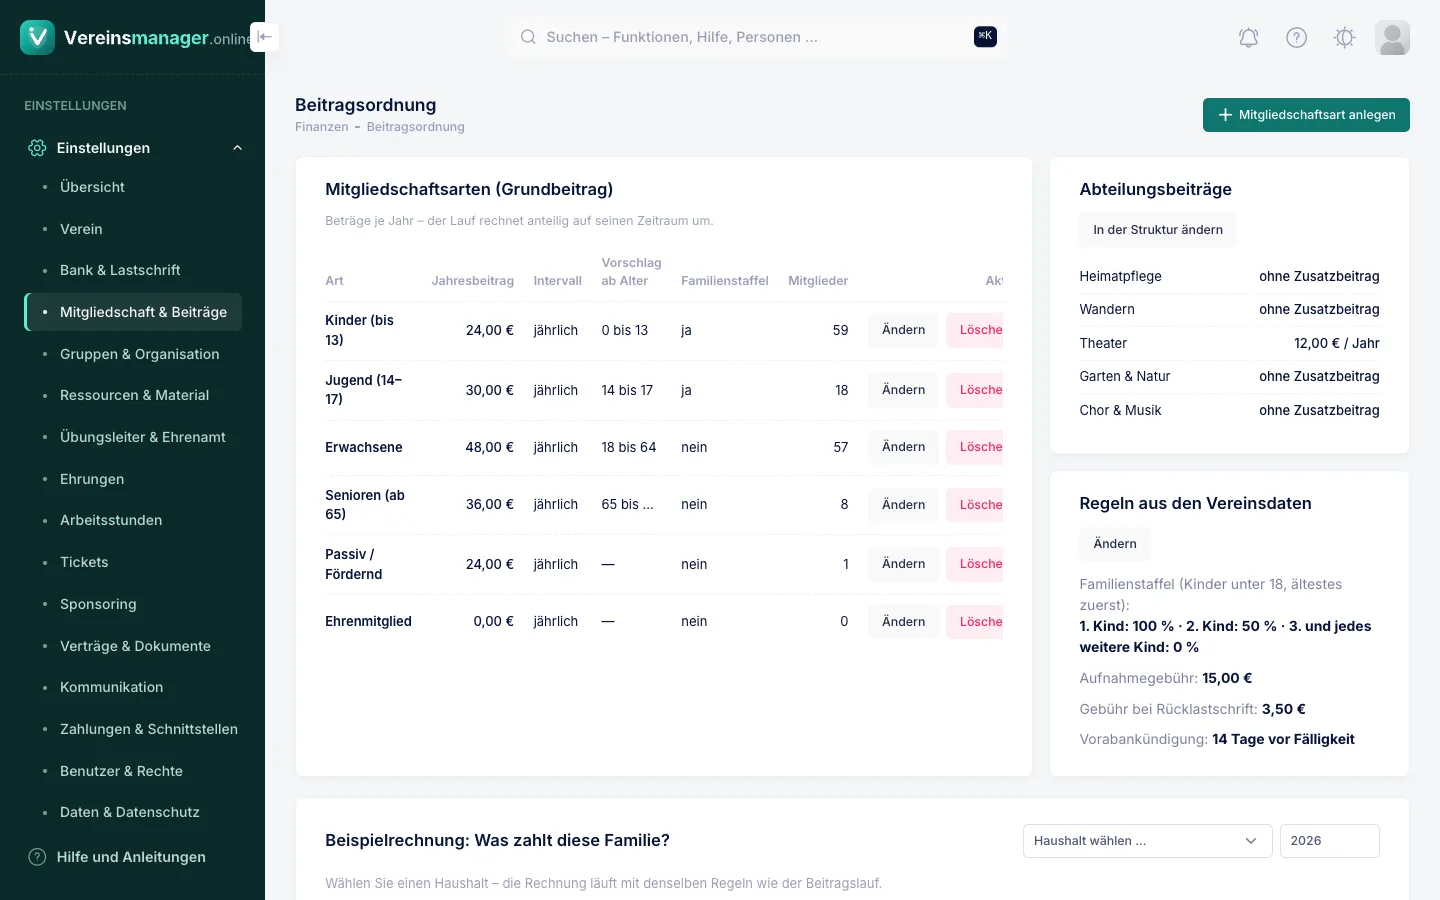Image resolution: width=1440 pixels, height=900 pixels.
Task: Open Kommunikation settings
Action: [133, 687]
